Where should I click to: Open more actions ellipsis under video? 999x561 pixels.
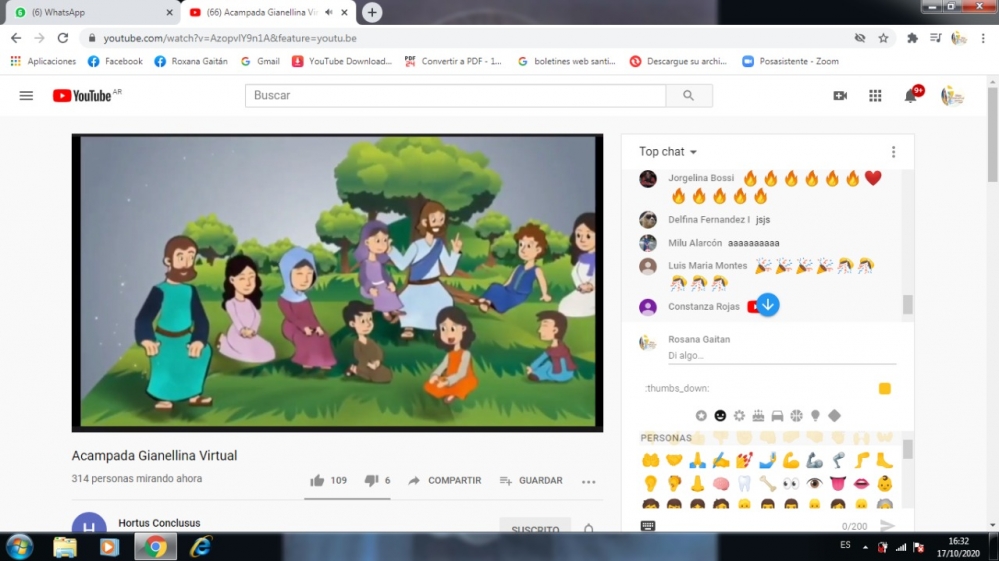(x=589, y=481)
